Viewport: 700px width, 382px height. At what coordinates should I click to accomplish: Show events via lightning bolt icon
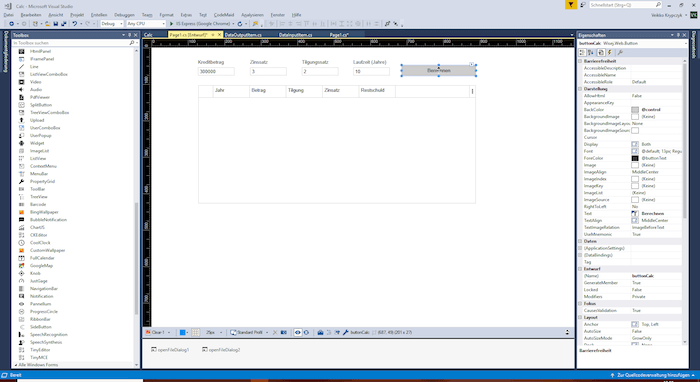(610, 53)
